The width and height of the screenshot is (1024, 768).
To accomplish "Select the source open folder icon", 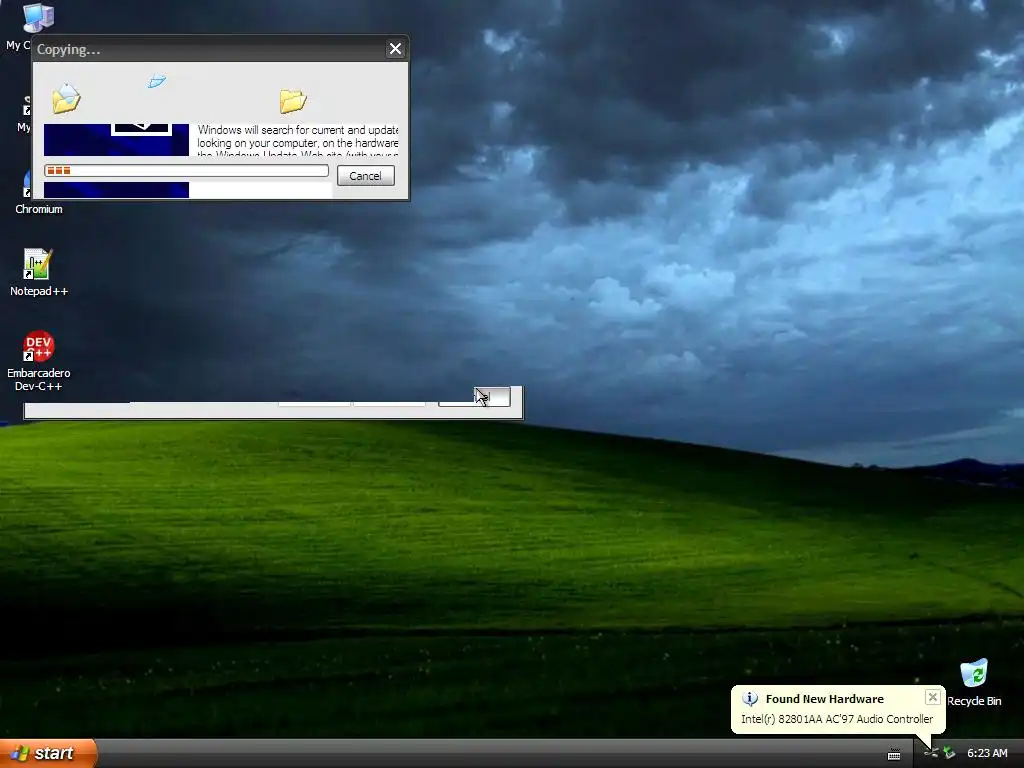I will pos(66,99).
